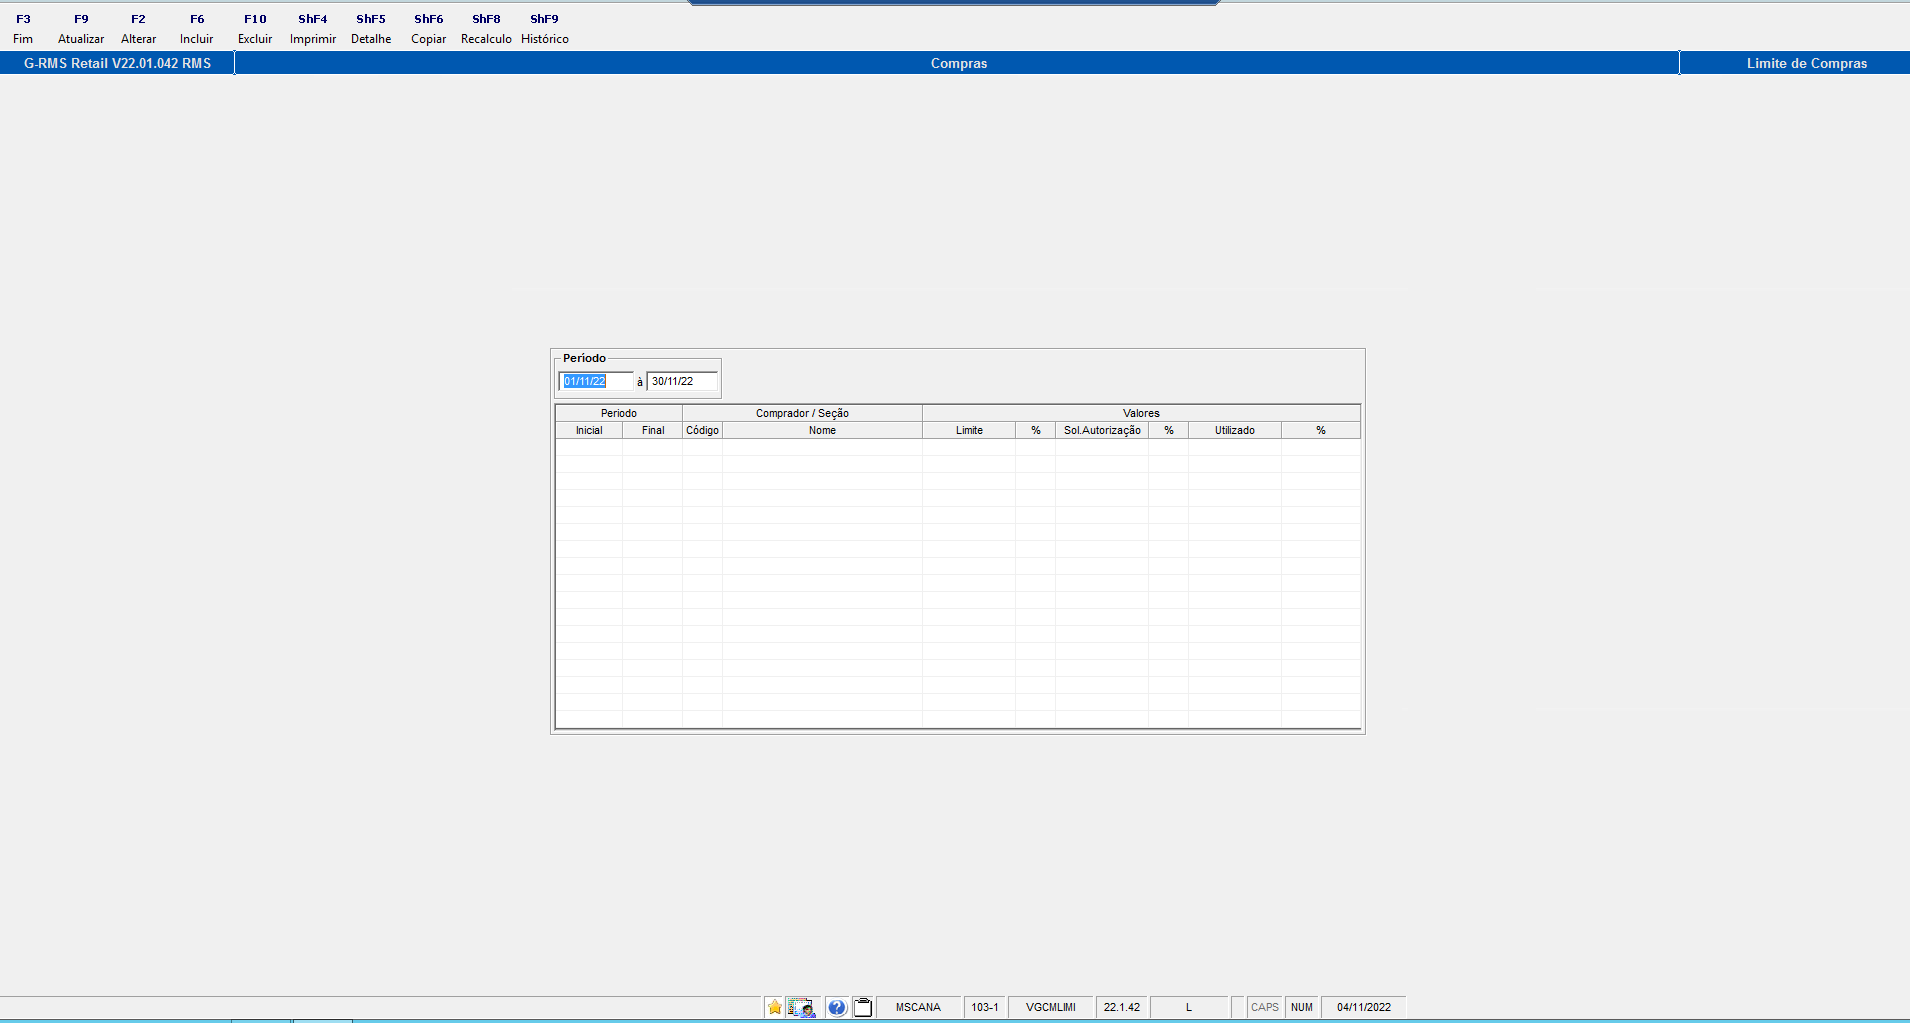The image size is (1910, 1023).
Task: Click the Inicial column header
Action: (x=589, y=430)
